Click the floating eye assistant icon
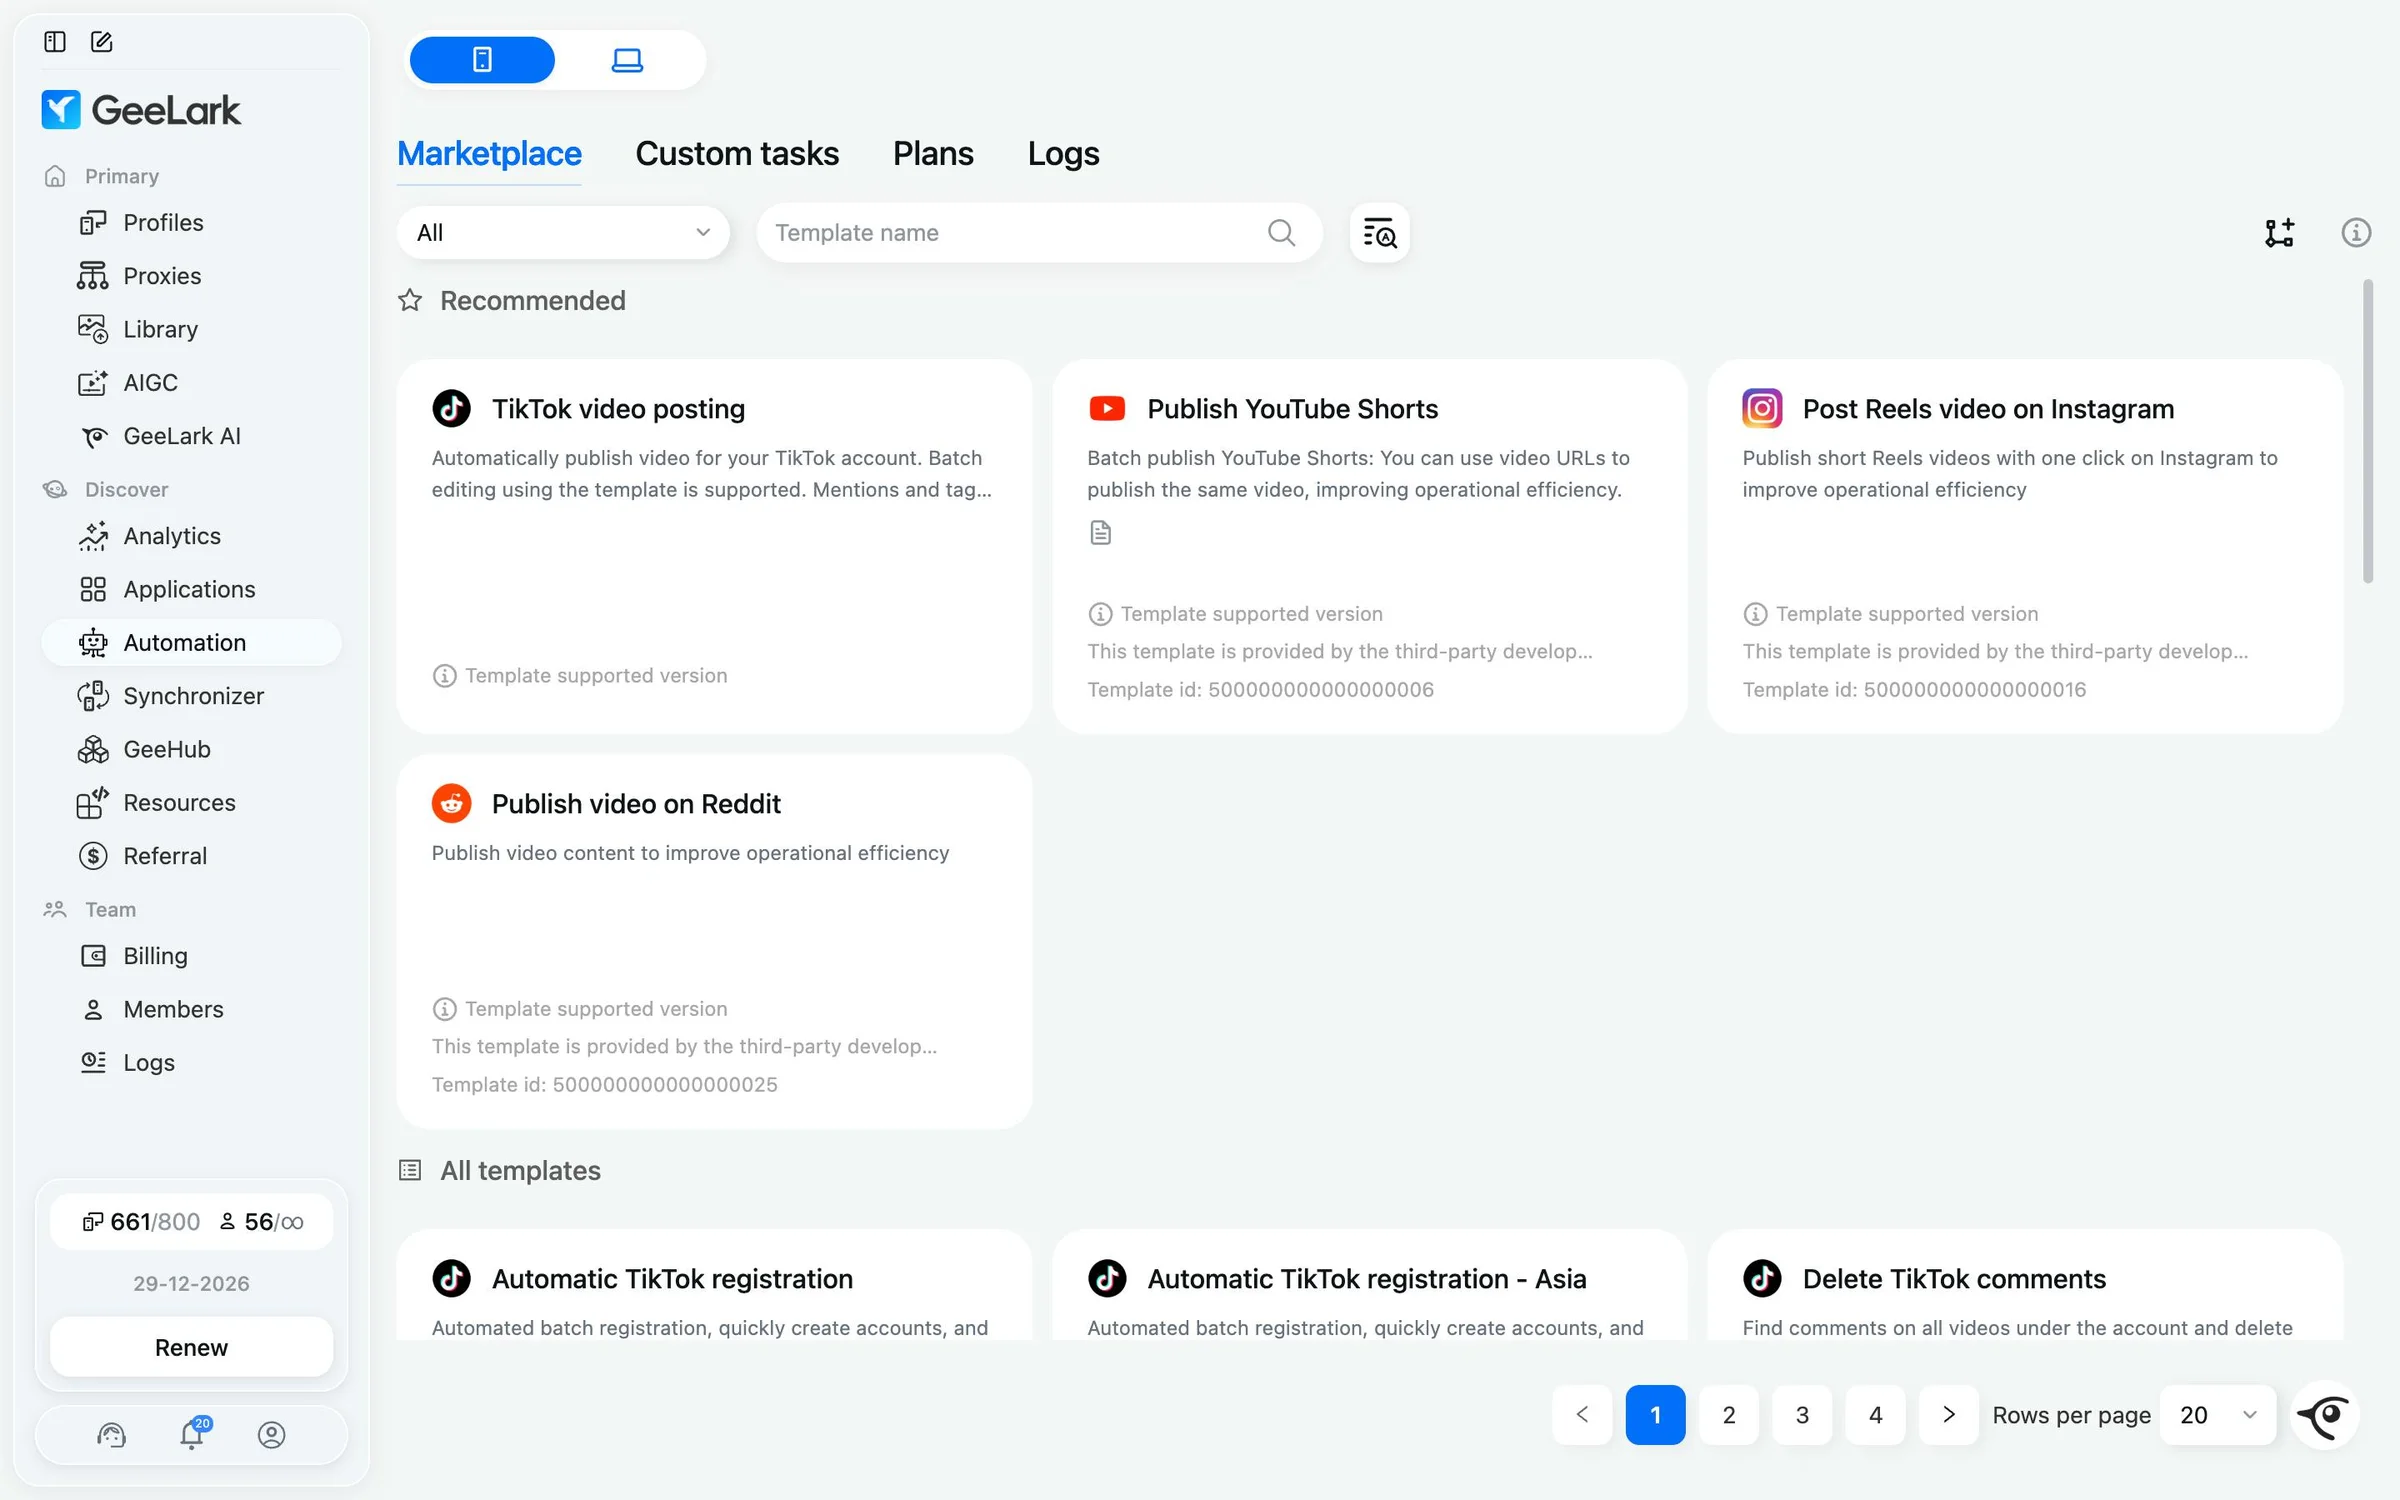Image resolution: width=2400 pixels, height=1500 pixels. tap(2325, 1415)
